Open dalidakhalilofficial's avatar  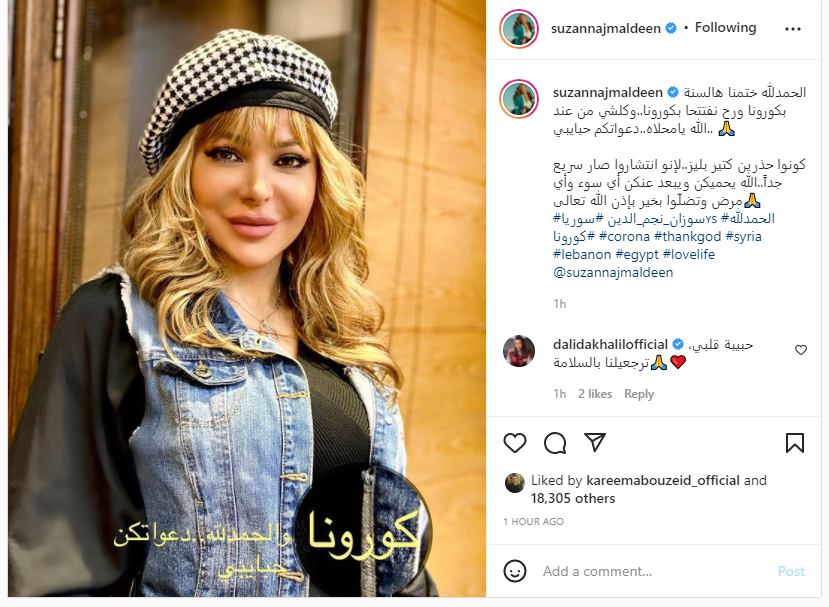tap(519, 351)
